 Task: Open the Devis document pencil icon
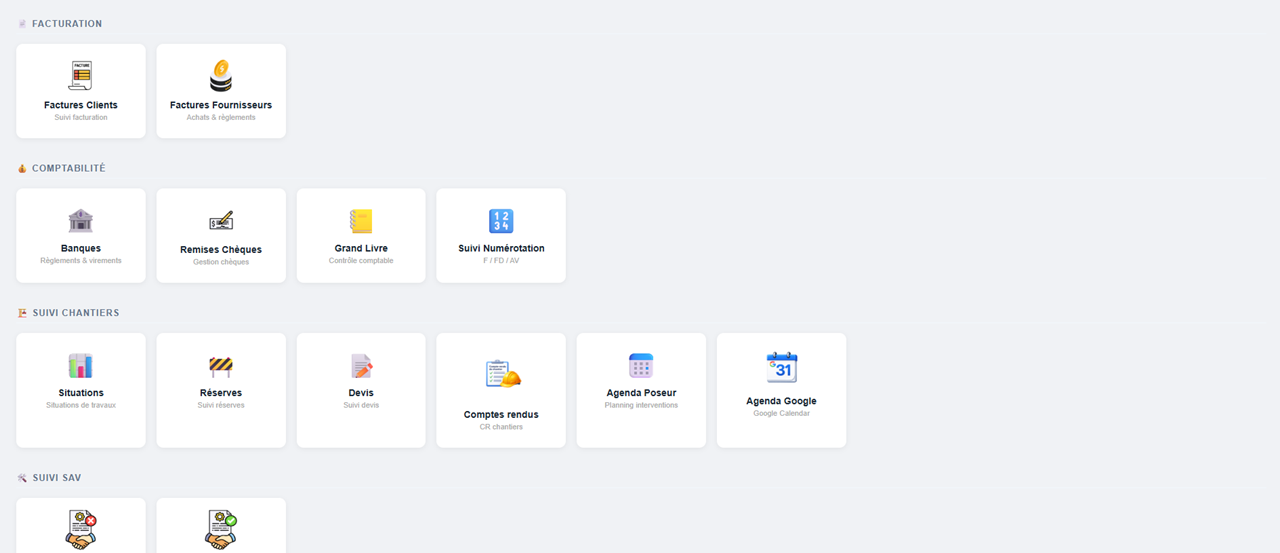click(361, 366)
